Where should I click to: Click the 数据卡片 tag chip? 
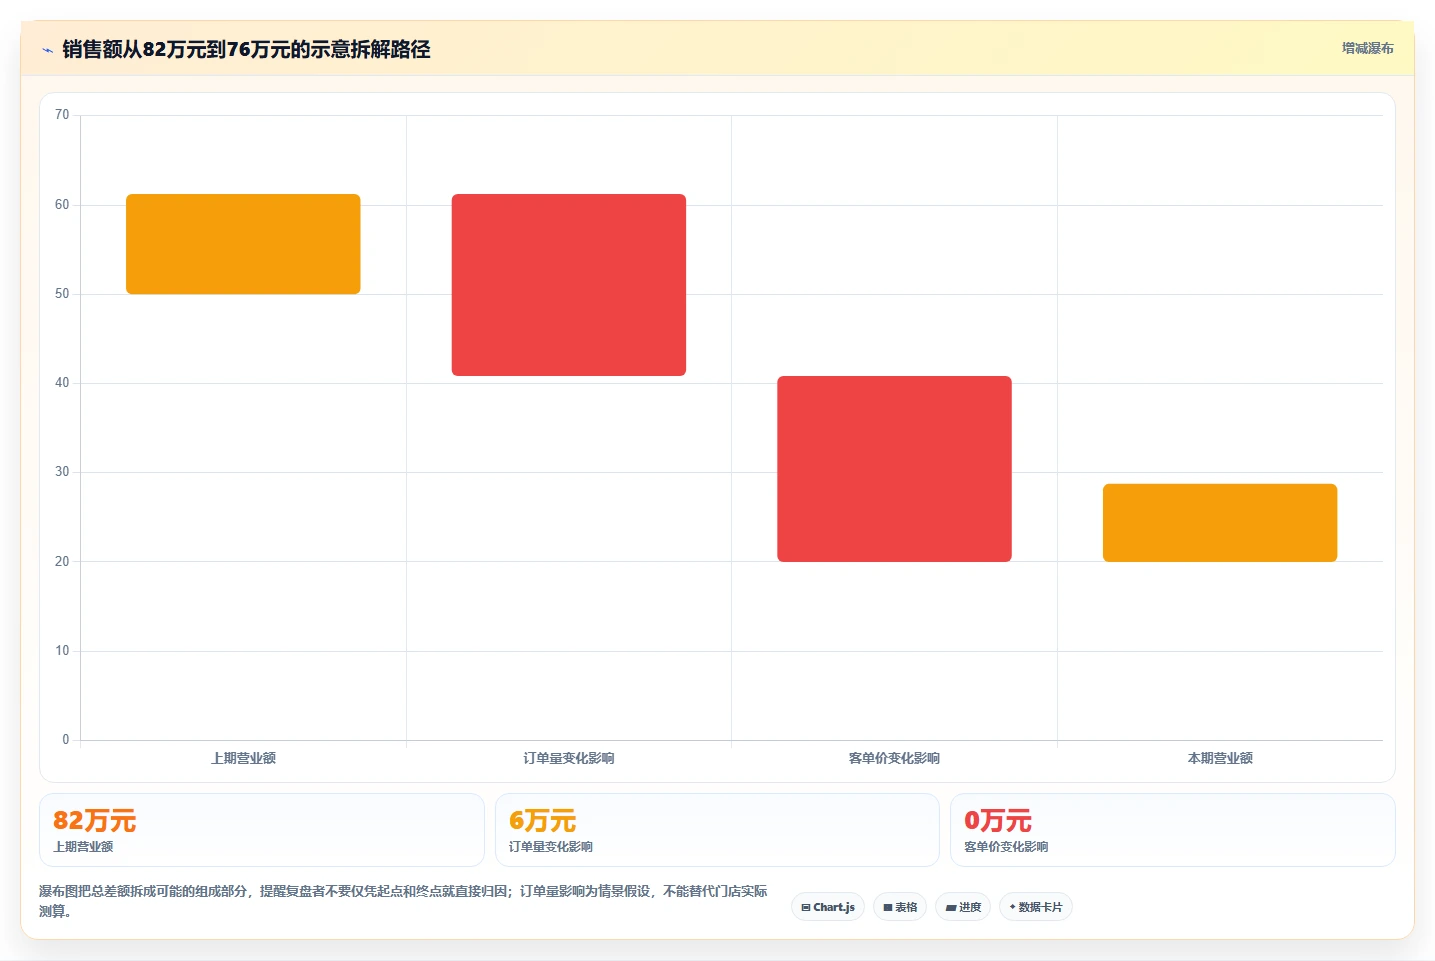click(1036, 907)
